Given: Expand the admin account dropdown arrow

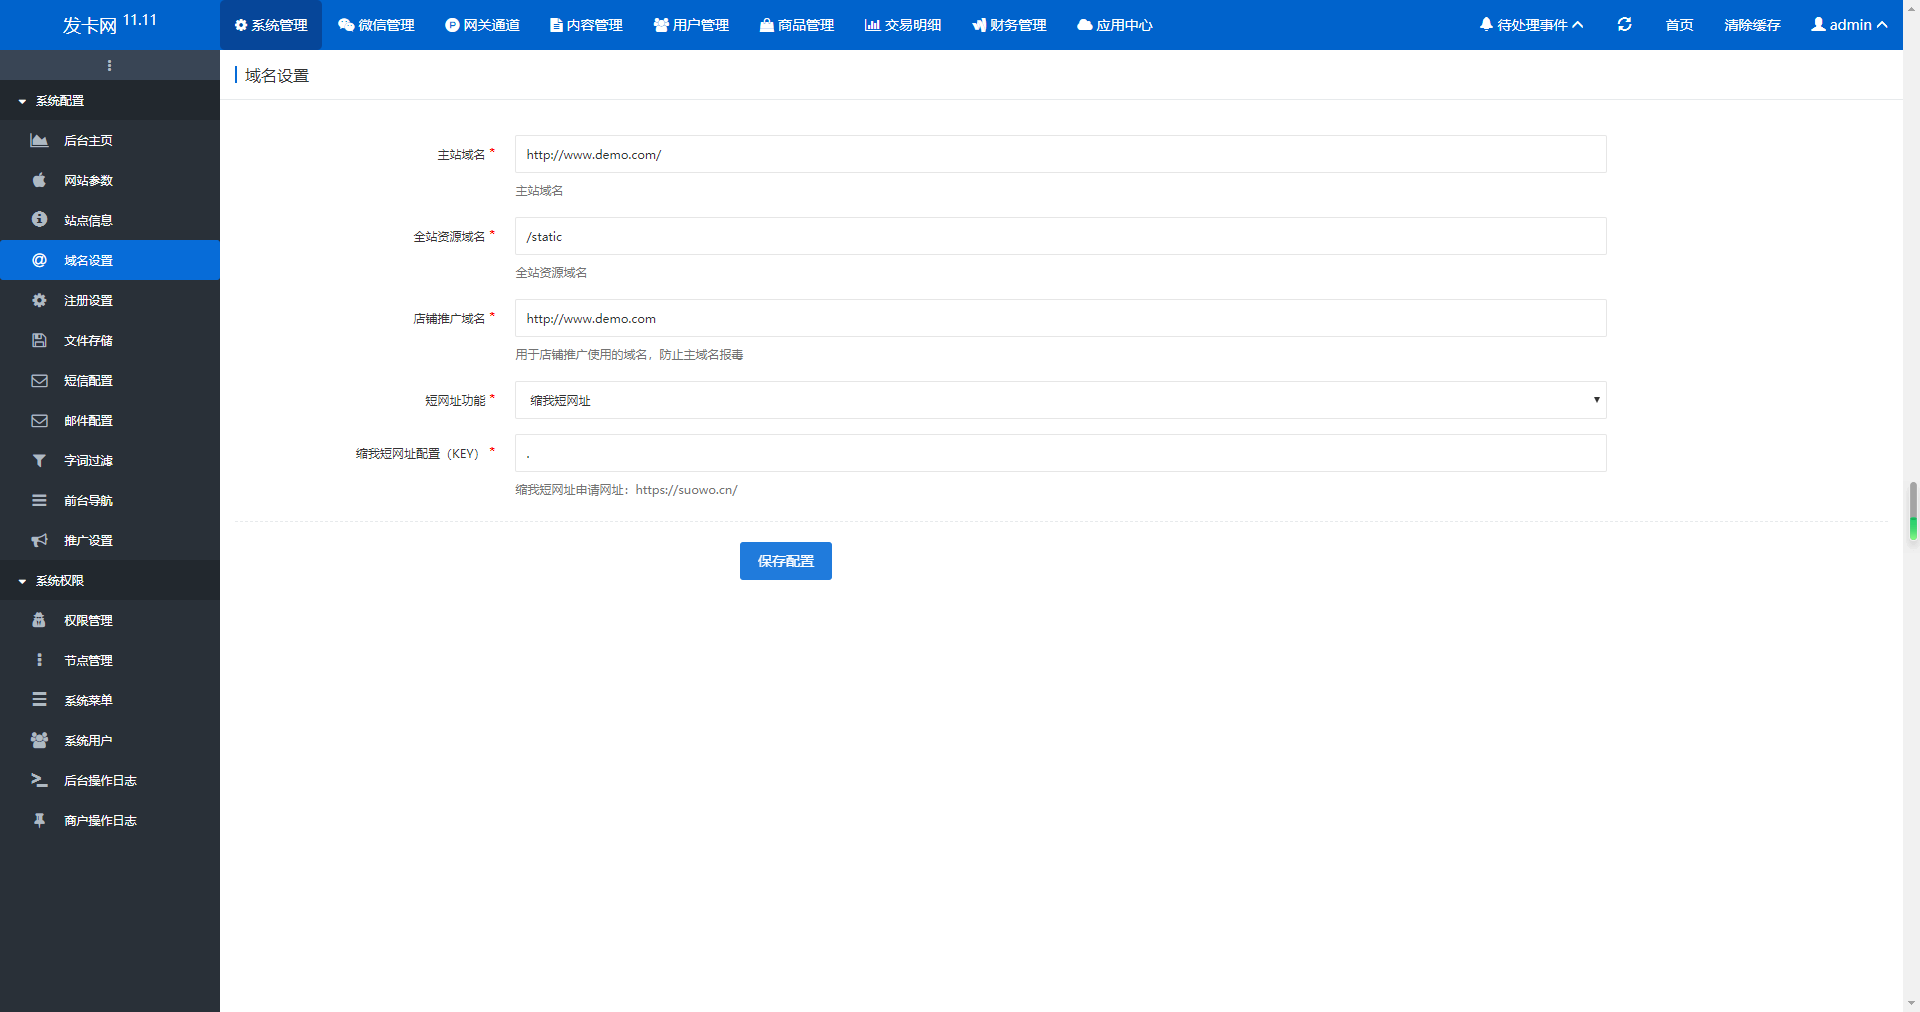Looking at the screenshot, I should pos(1882,25).
